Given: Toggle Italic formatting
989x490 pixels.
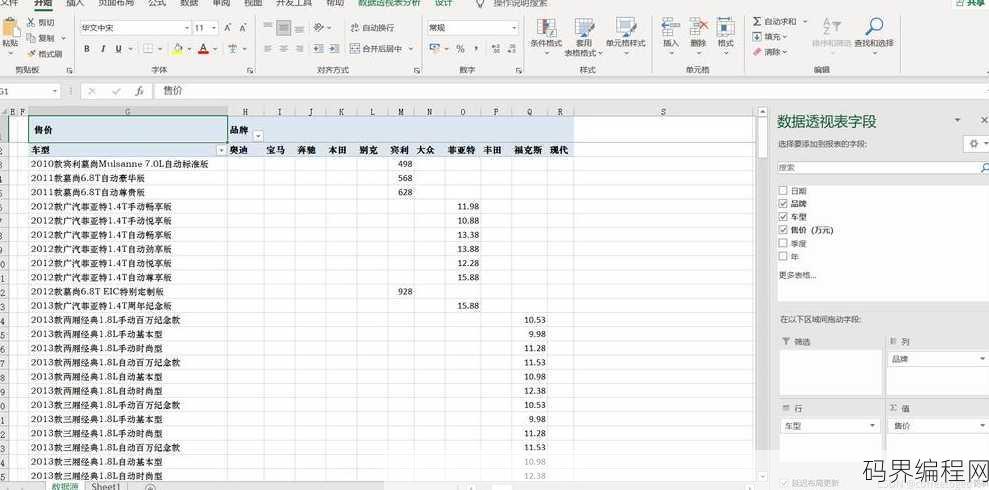Looking at the screenshot, I should [102, 49].
